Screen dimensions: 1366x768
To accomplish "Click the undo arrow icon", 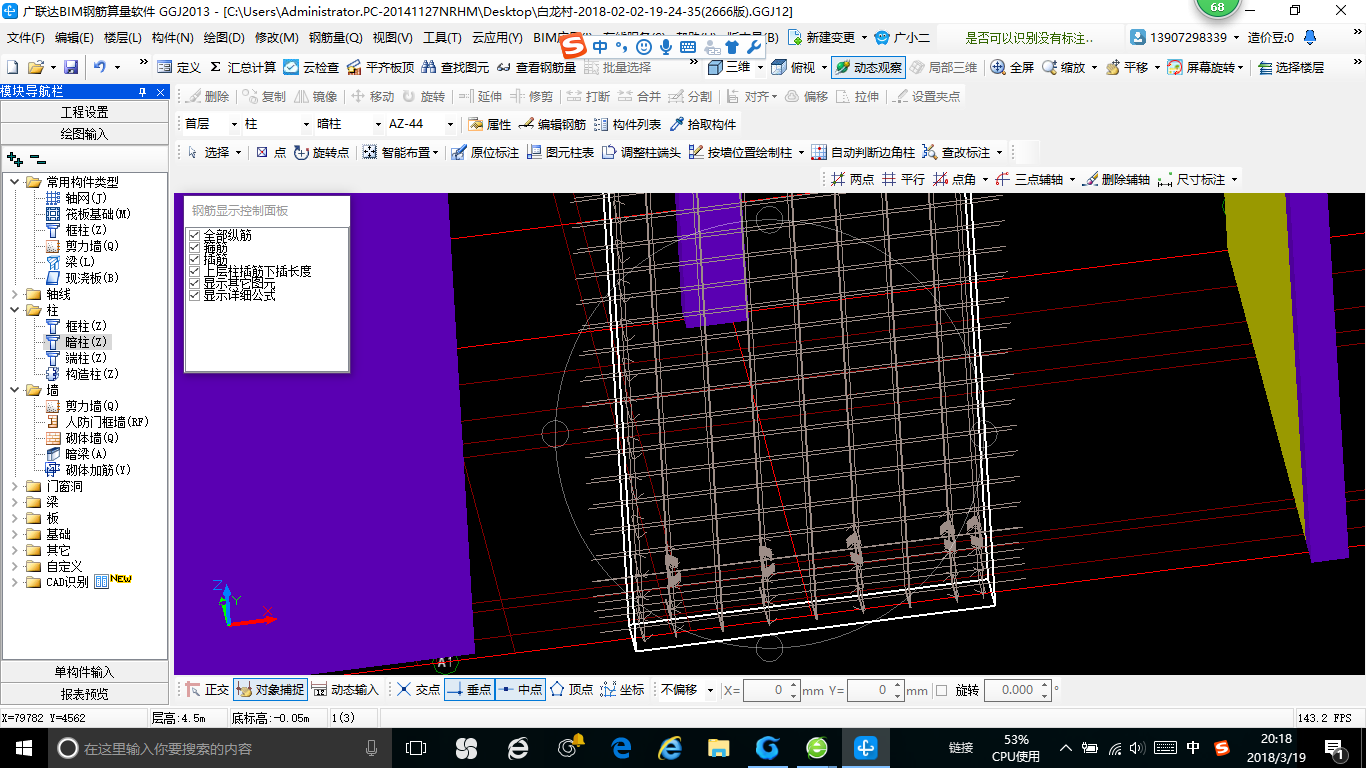I will coord(100,67).
